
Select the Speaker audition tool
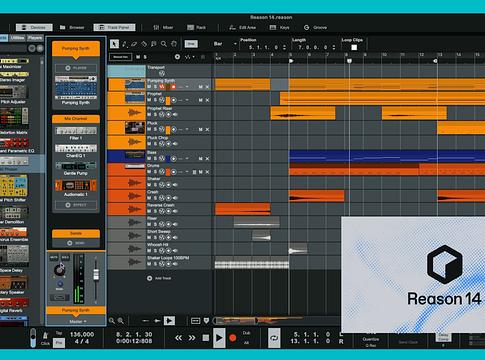point(154,44)
